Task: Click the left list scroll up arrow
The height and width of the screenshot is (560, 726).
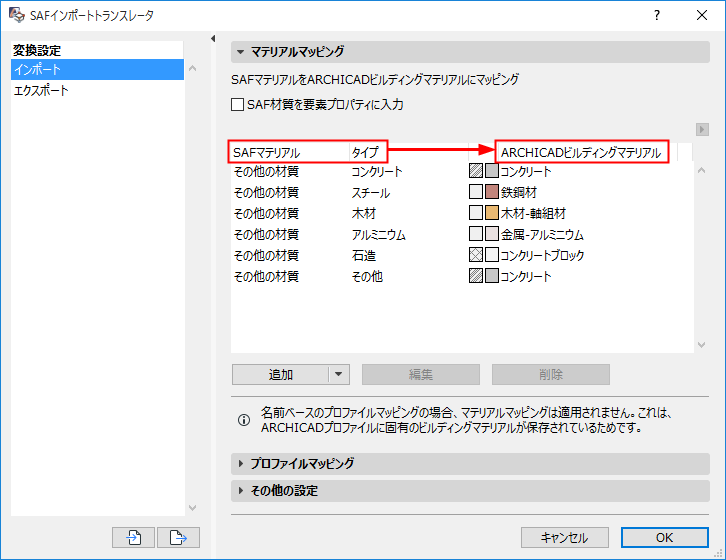Action: [x=193, y=69]
